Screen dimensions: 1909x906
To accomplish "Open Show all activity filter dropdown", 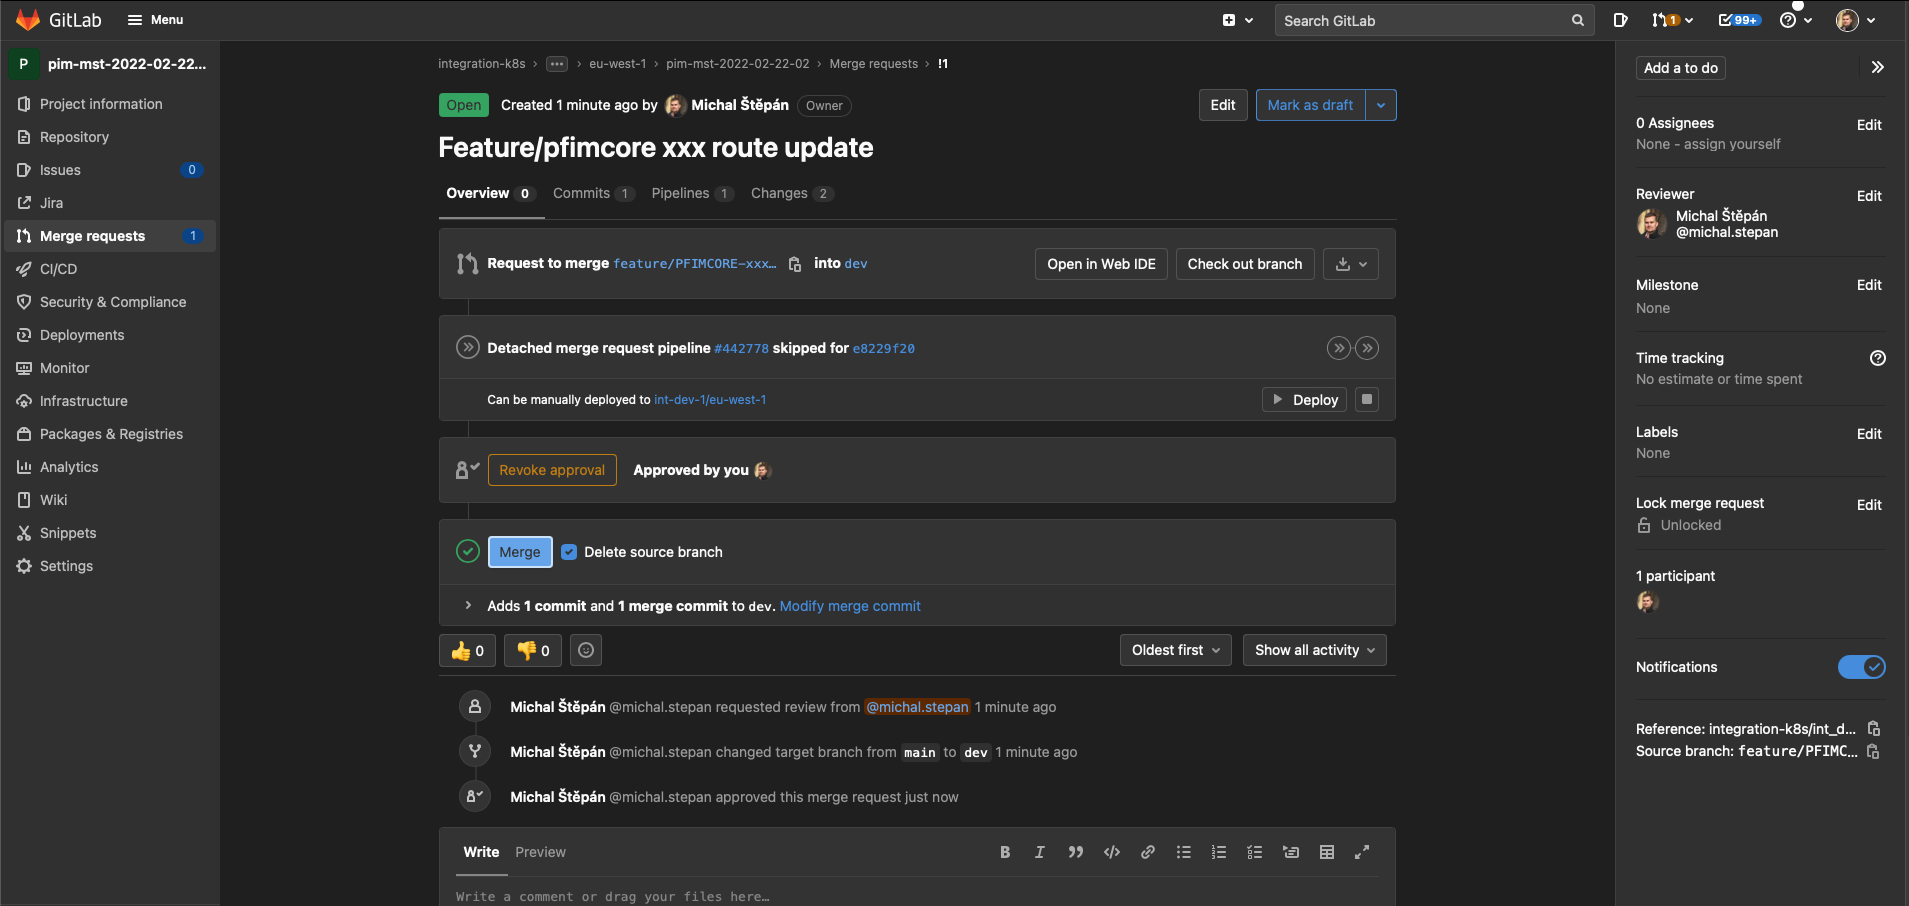I will point(1315,650).
